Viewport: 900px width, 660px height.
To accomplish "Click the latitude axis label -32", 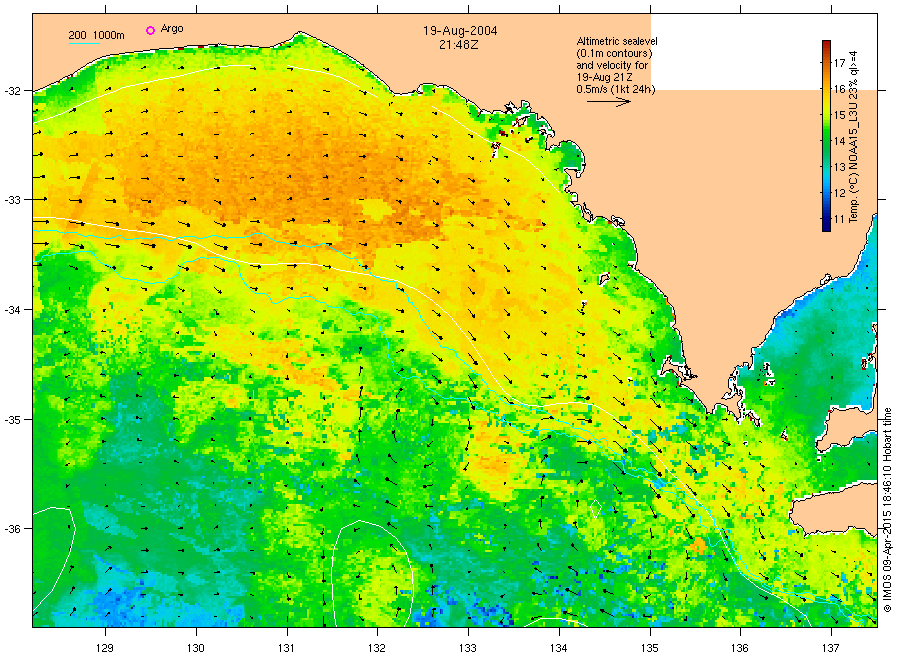I will click(12, 91).
